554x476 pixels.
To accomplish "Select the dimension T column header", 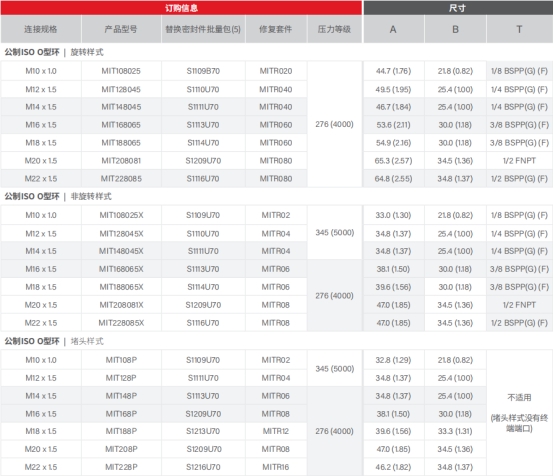I will 519,29.
